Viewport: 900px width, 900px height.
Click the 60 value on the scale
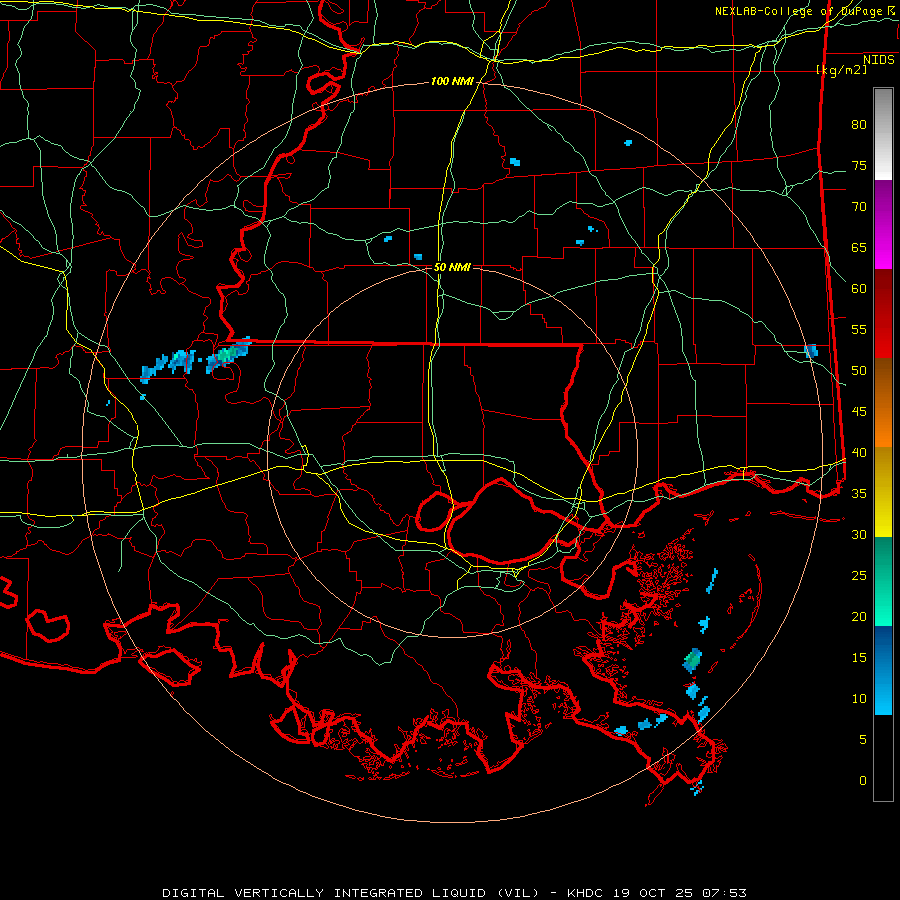click(x=859, y=289)
